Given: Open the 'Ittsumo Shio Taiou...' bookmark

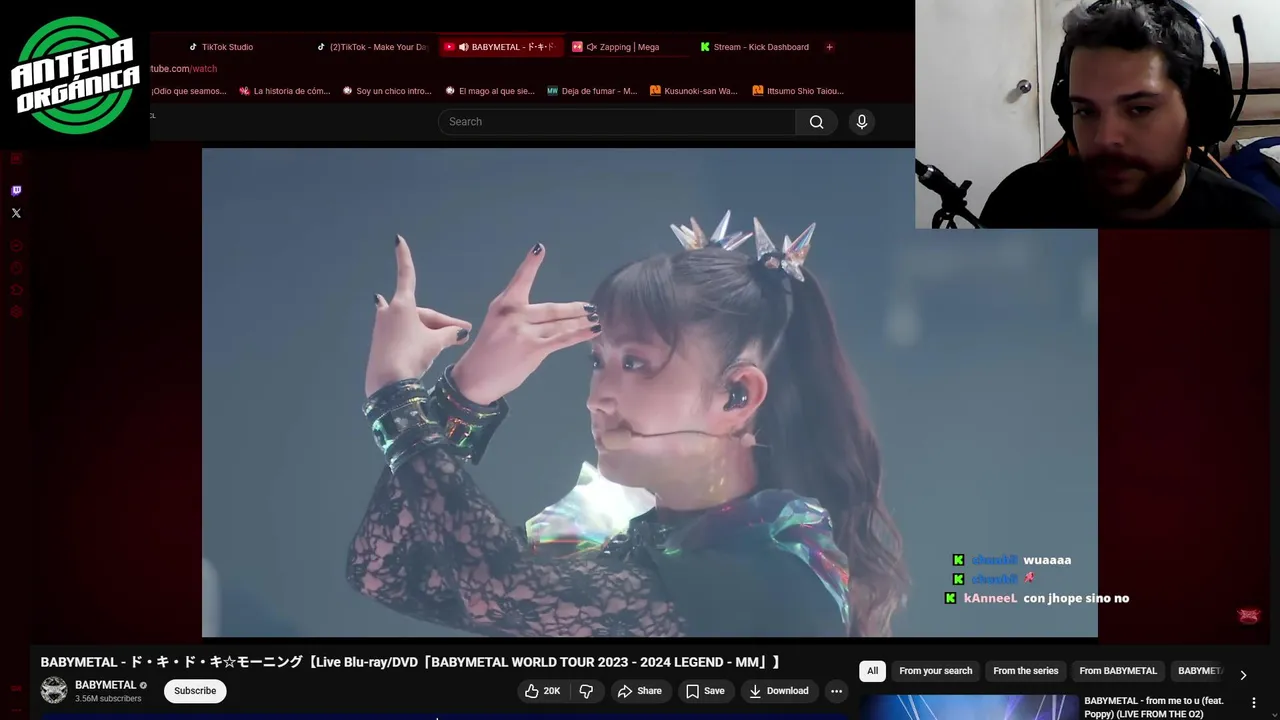Looking at the screenshot, I should pyautogui.click(x=798, y=91).
